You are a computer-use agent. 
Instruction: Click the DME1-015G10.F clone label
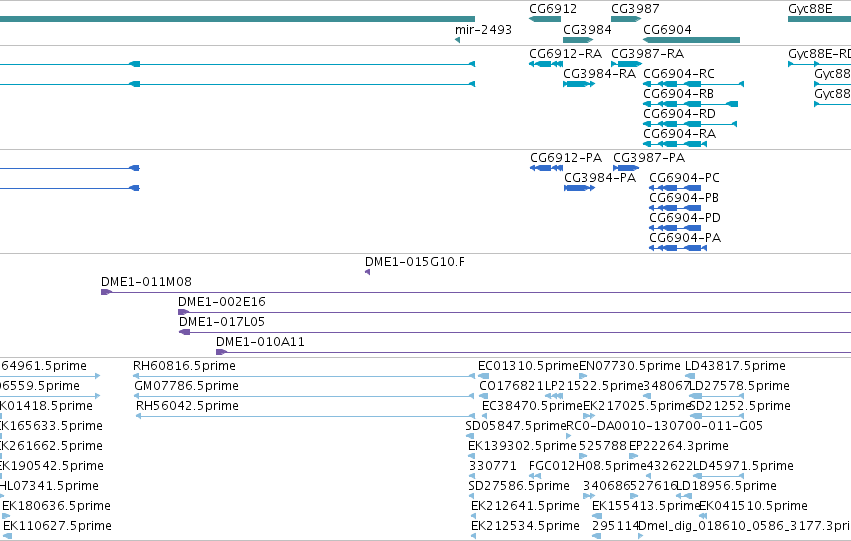coord(415,262)
